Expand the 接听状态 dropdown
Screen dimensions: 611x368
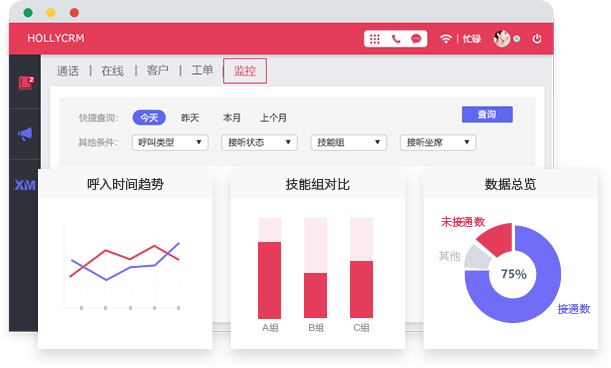point(260,142)
